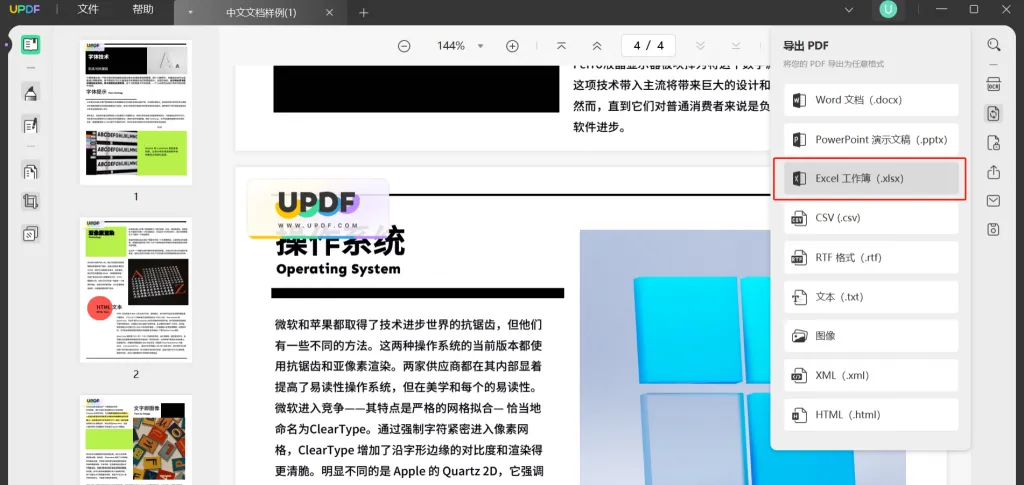The height and width of the screenshot is (485, 1024).
Task: Export as 图像 image format
Action: tap(871, 336)
